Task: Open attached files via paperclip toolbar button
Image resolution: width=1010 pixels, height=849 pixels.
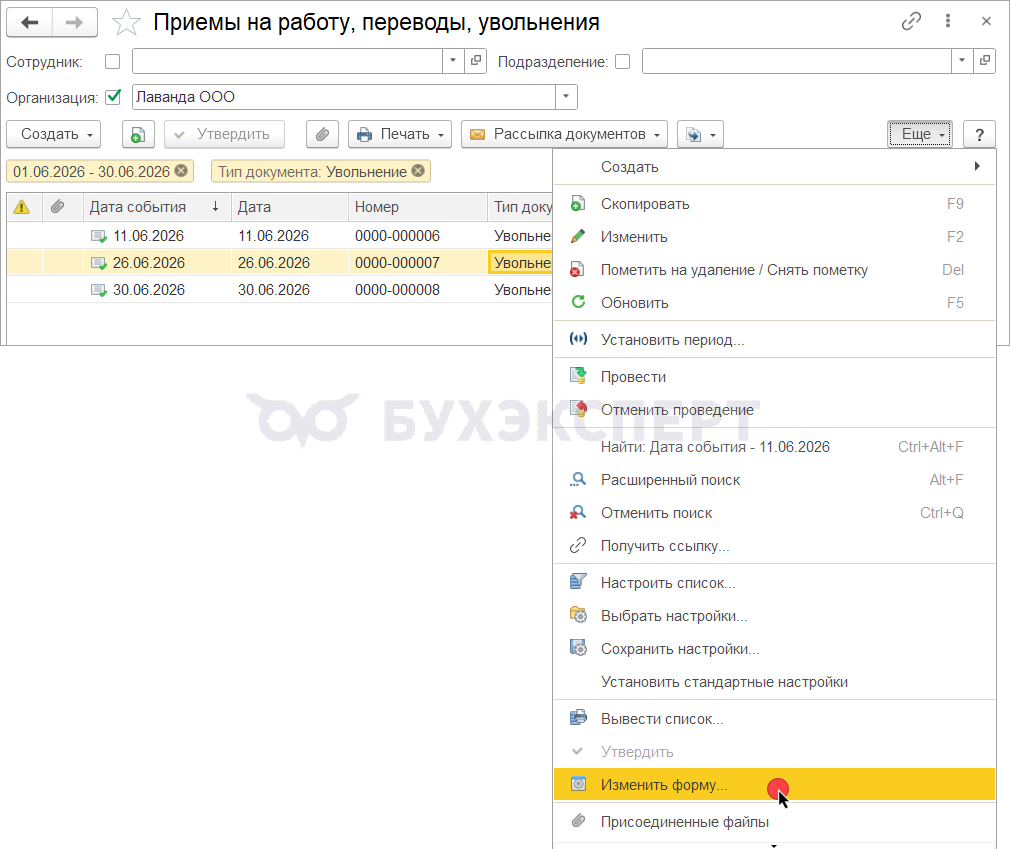Action: click(x=322, y=135)
